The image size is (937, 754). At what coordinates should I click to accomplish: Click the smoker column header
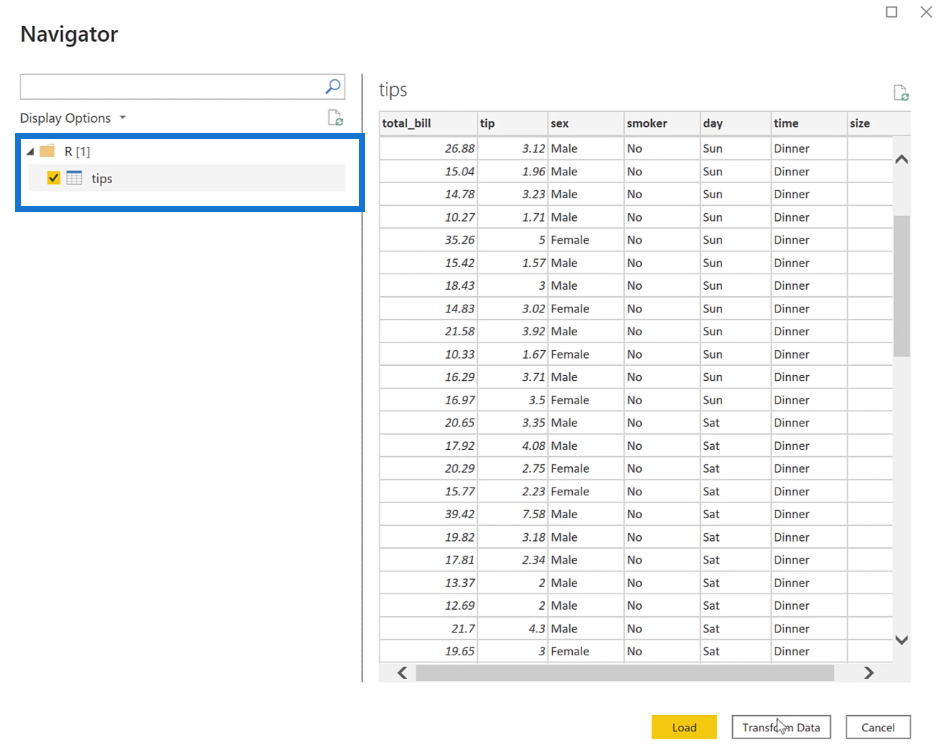tap(662, 123)
